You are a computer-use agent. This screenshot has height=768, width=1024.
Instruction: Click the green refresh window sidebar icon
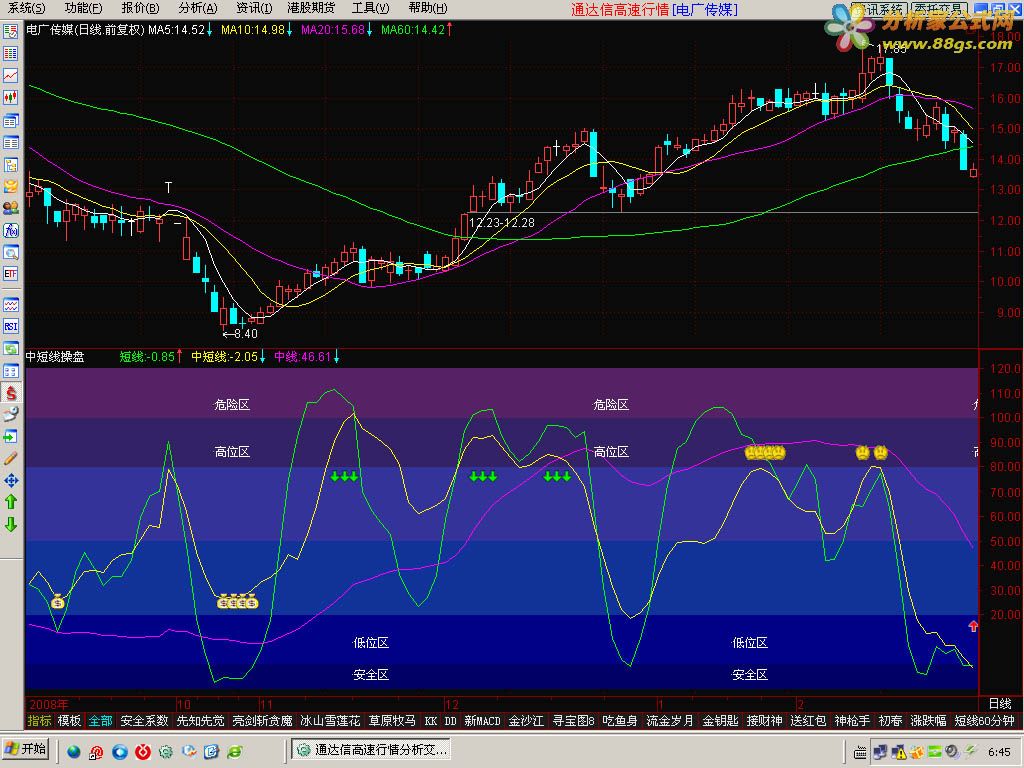pyautogui.click(x=10, y=348)
